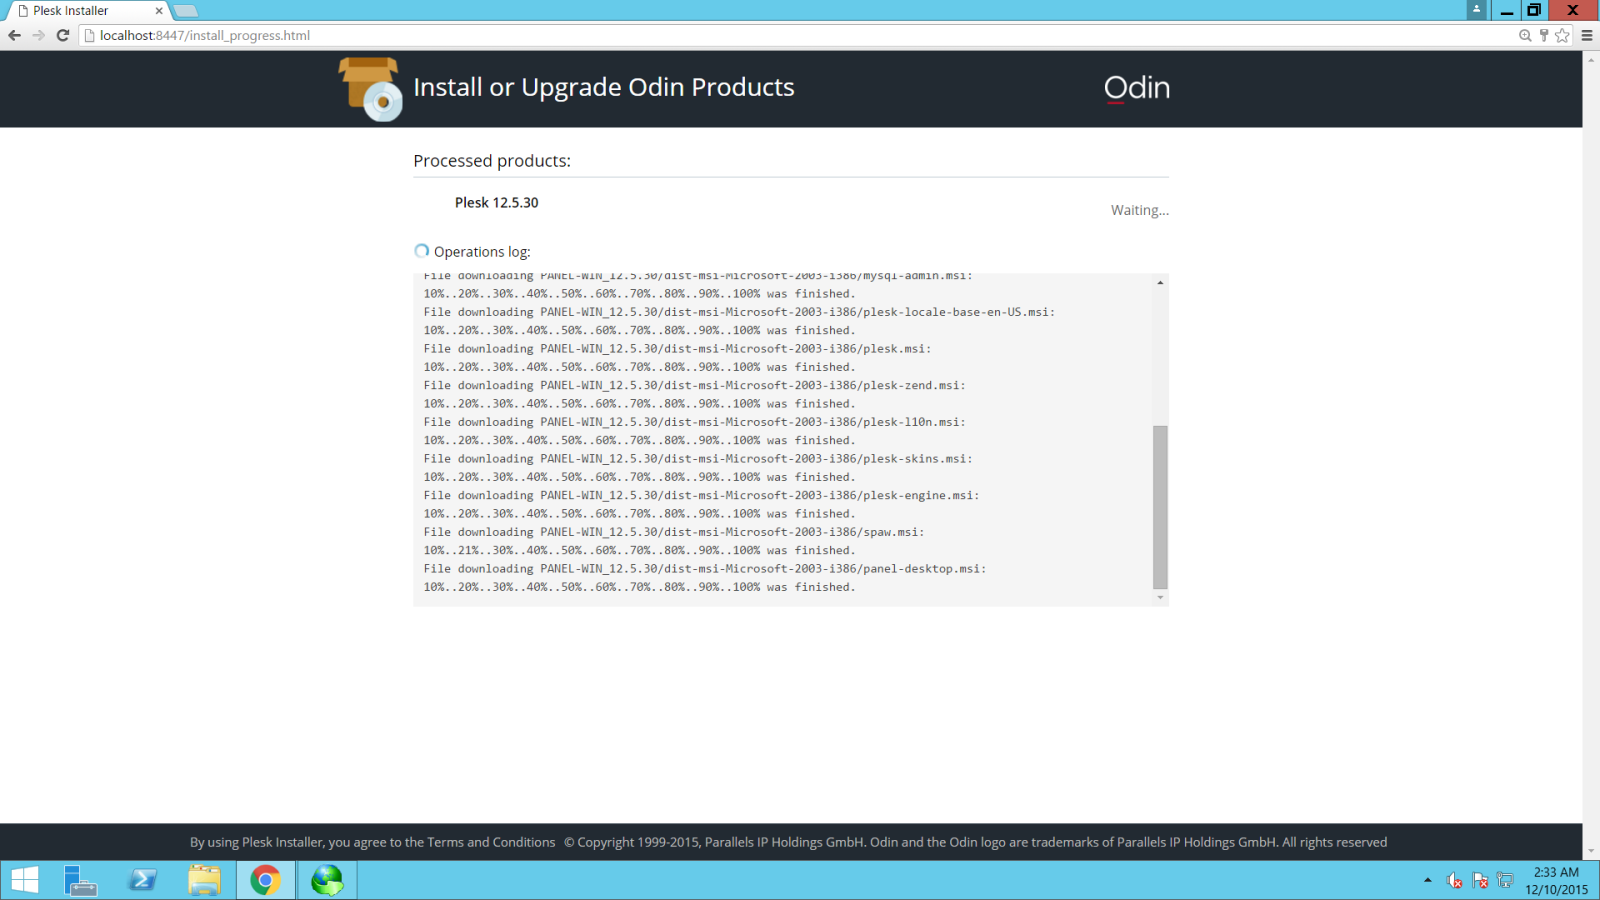
Task: Click the plesk-engine.msi download log line
Action: click(701, 495)
